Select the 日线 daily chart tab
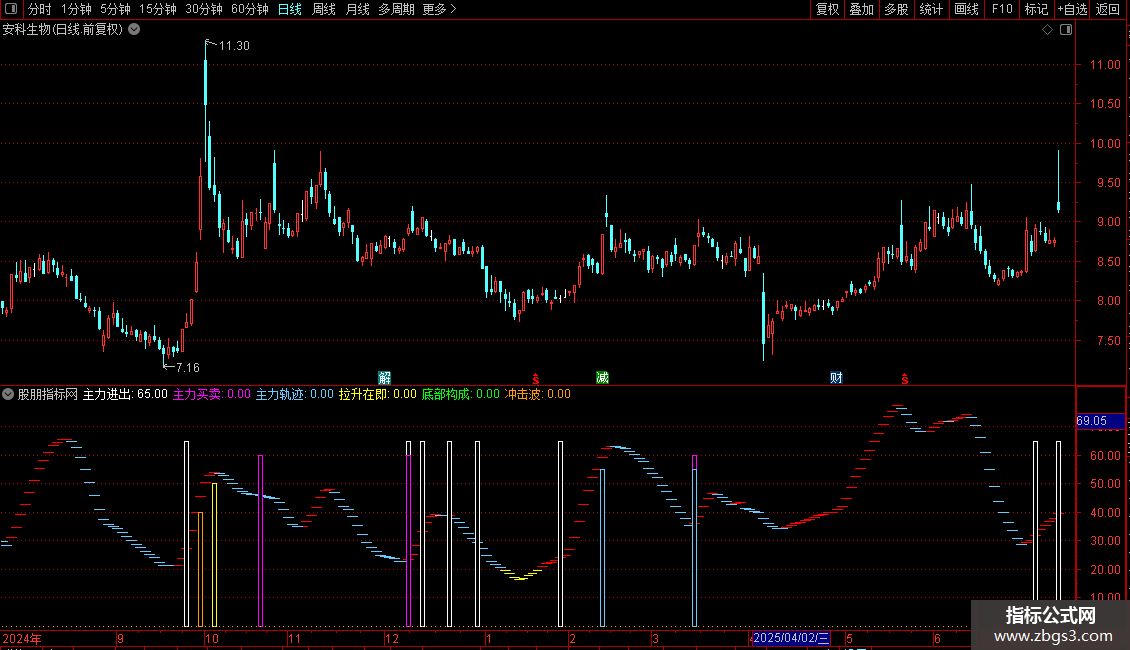1130x650 pixels. [x=290, y=9]
